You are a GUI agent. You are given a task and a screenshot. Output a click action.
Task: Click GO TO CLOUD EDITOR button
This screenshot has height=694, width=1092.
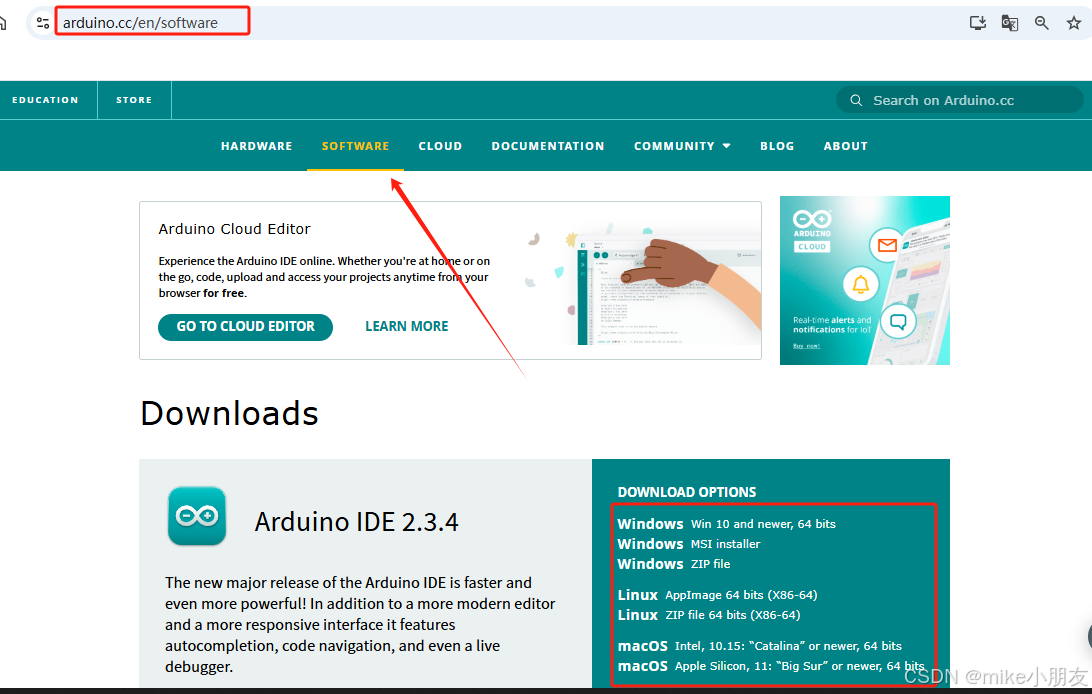pos(245,326)
